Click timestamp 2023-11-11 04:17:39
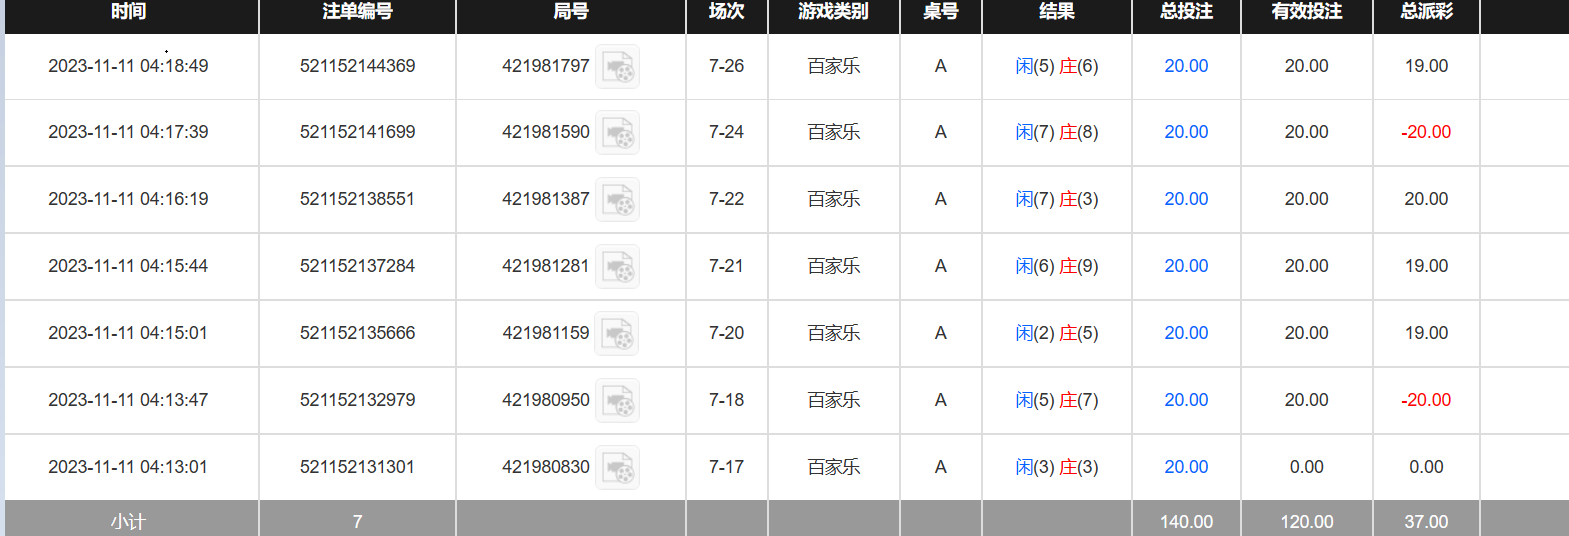 (x=128, y=132)
